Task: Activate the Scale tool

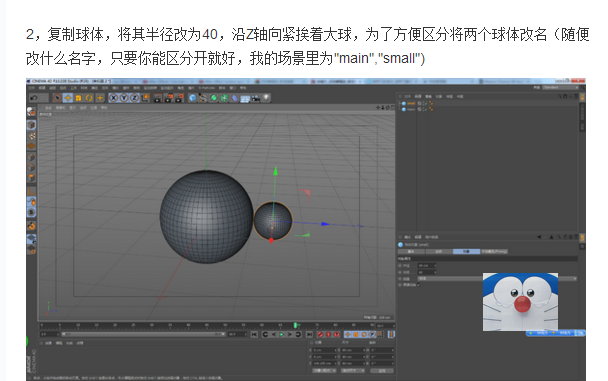Action: click(x=78, y=98)
